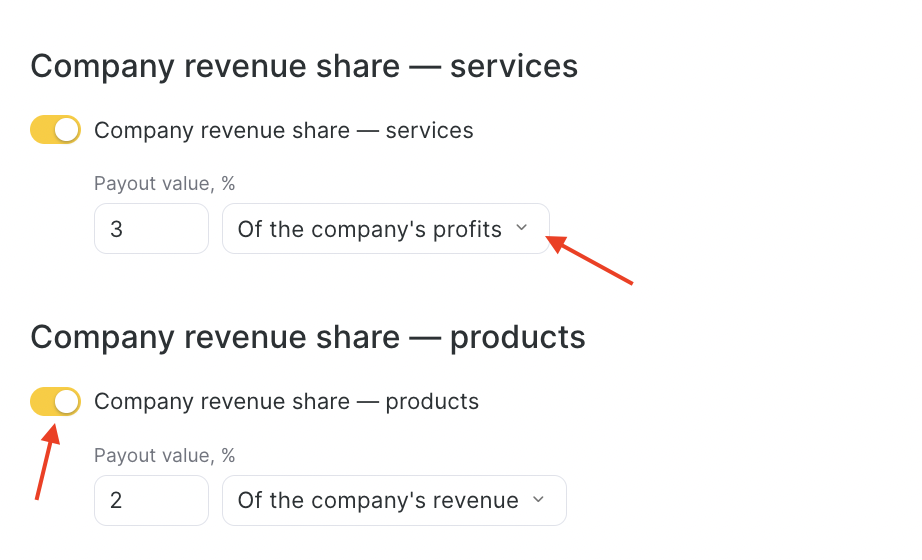Click the chevron icon in profits dropdown
922x560 pixels.
521,229
